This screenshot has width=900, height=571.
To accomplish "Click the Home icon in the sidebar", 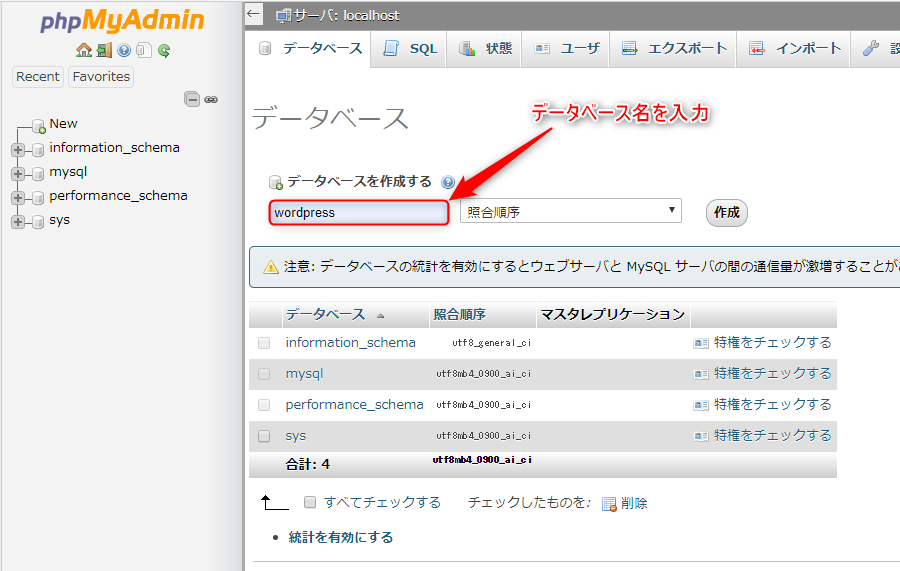I will (x=83, y=50).
